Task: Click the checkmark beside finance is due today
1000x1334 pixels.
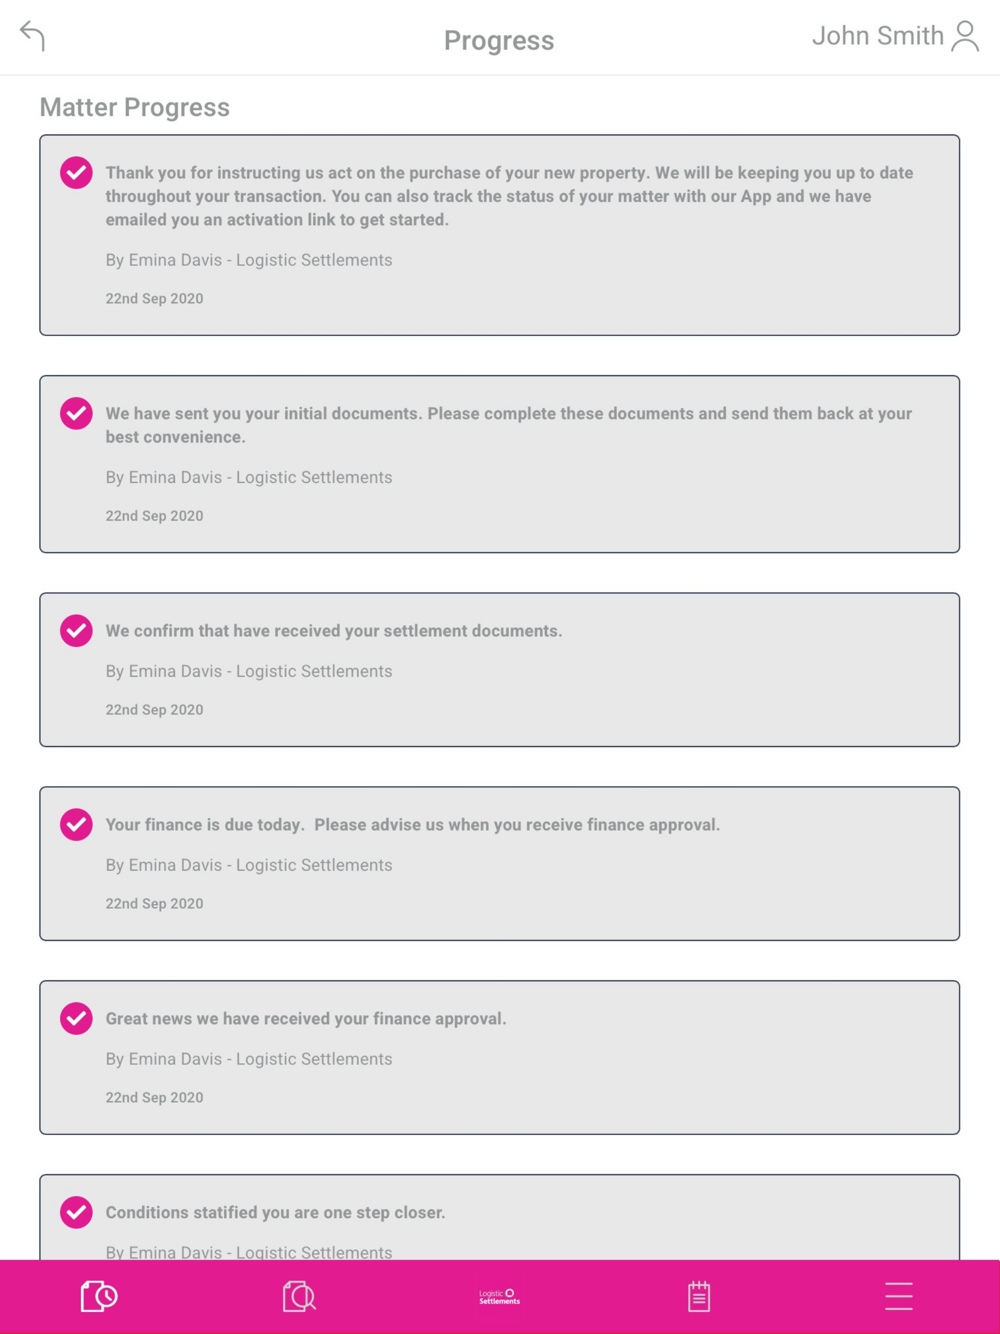Action: coord(76,825)
